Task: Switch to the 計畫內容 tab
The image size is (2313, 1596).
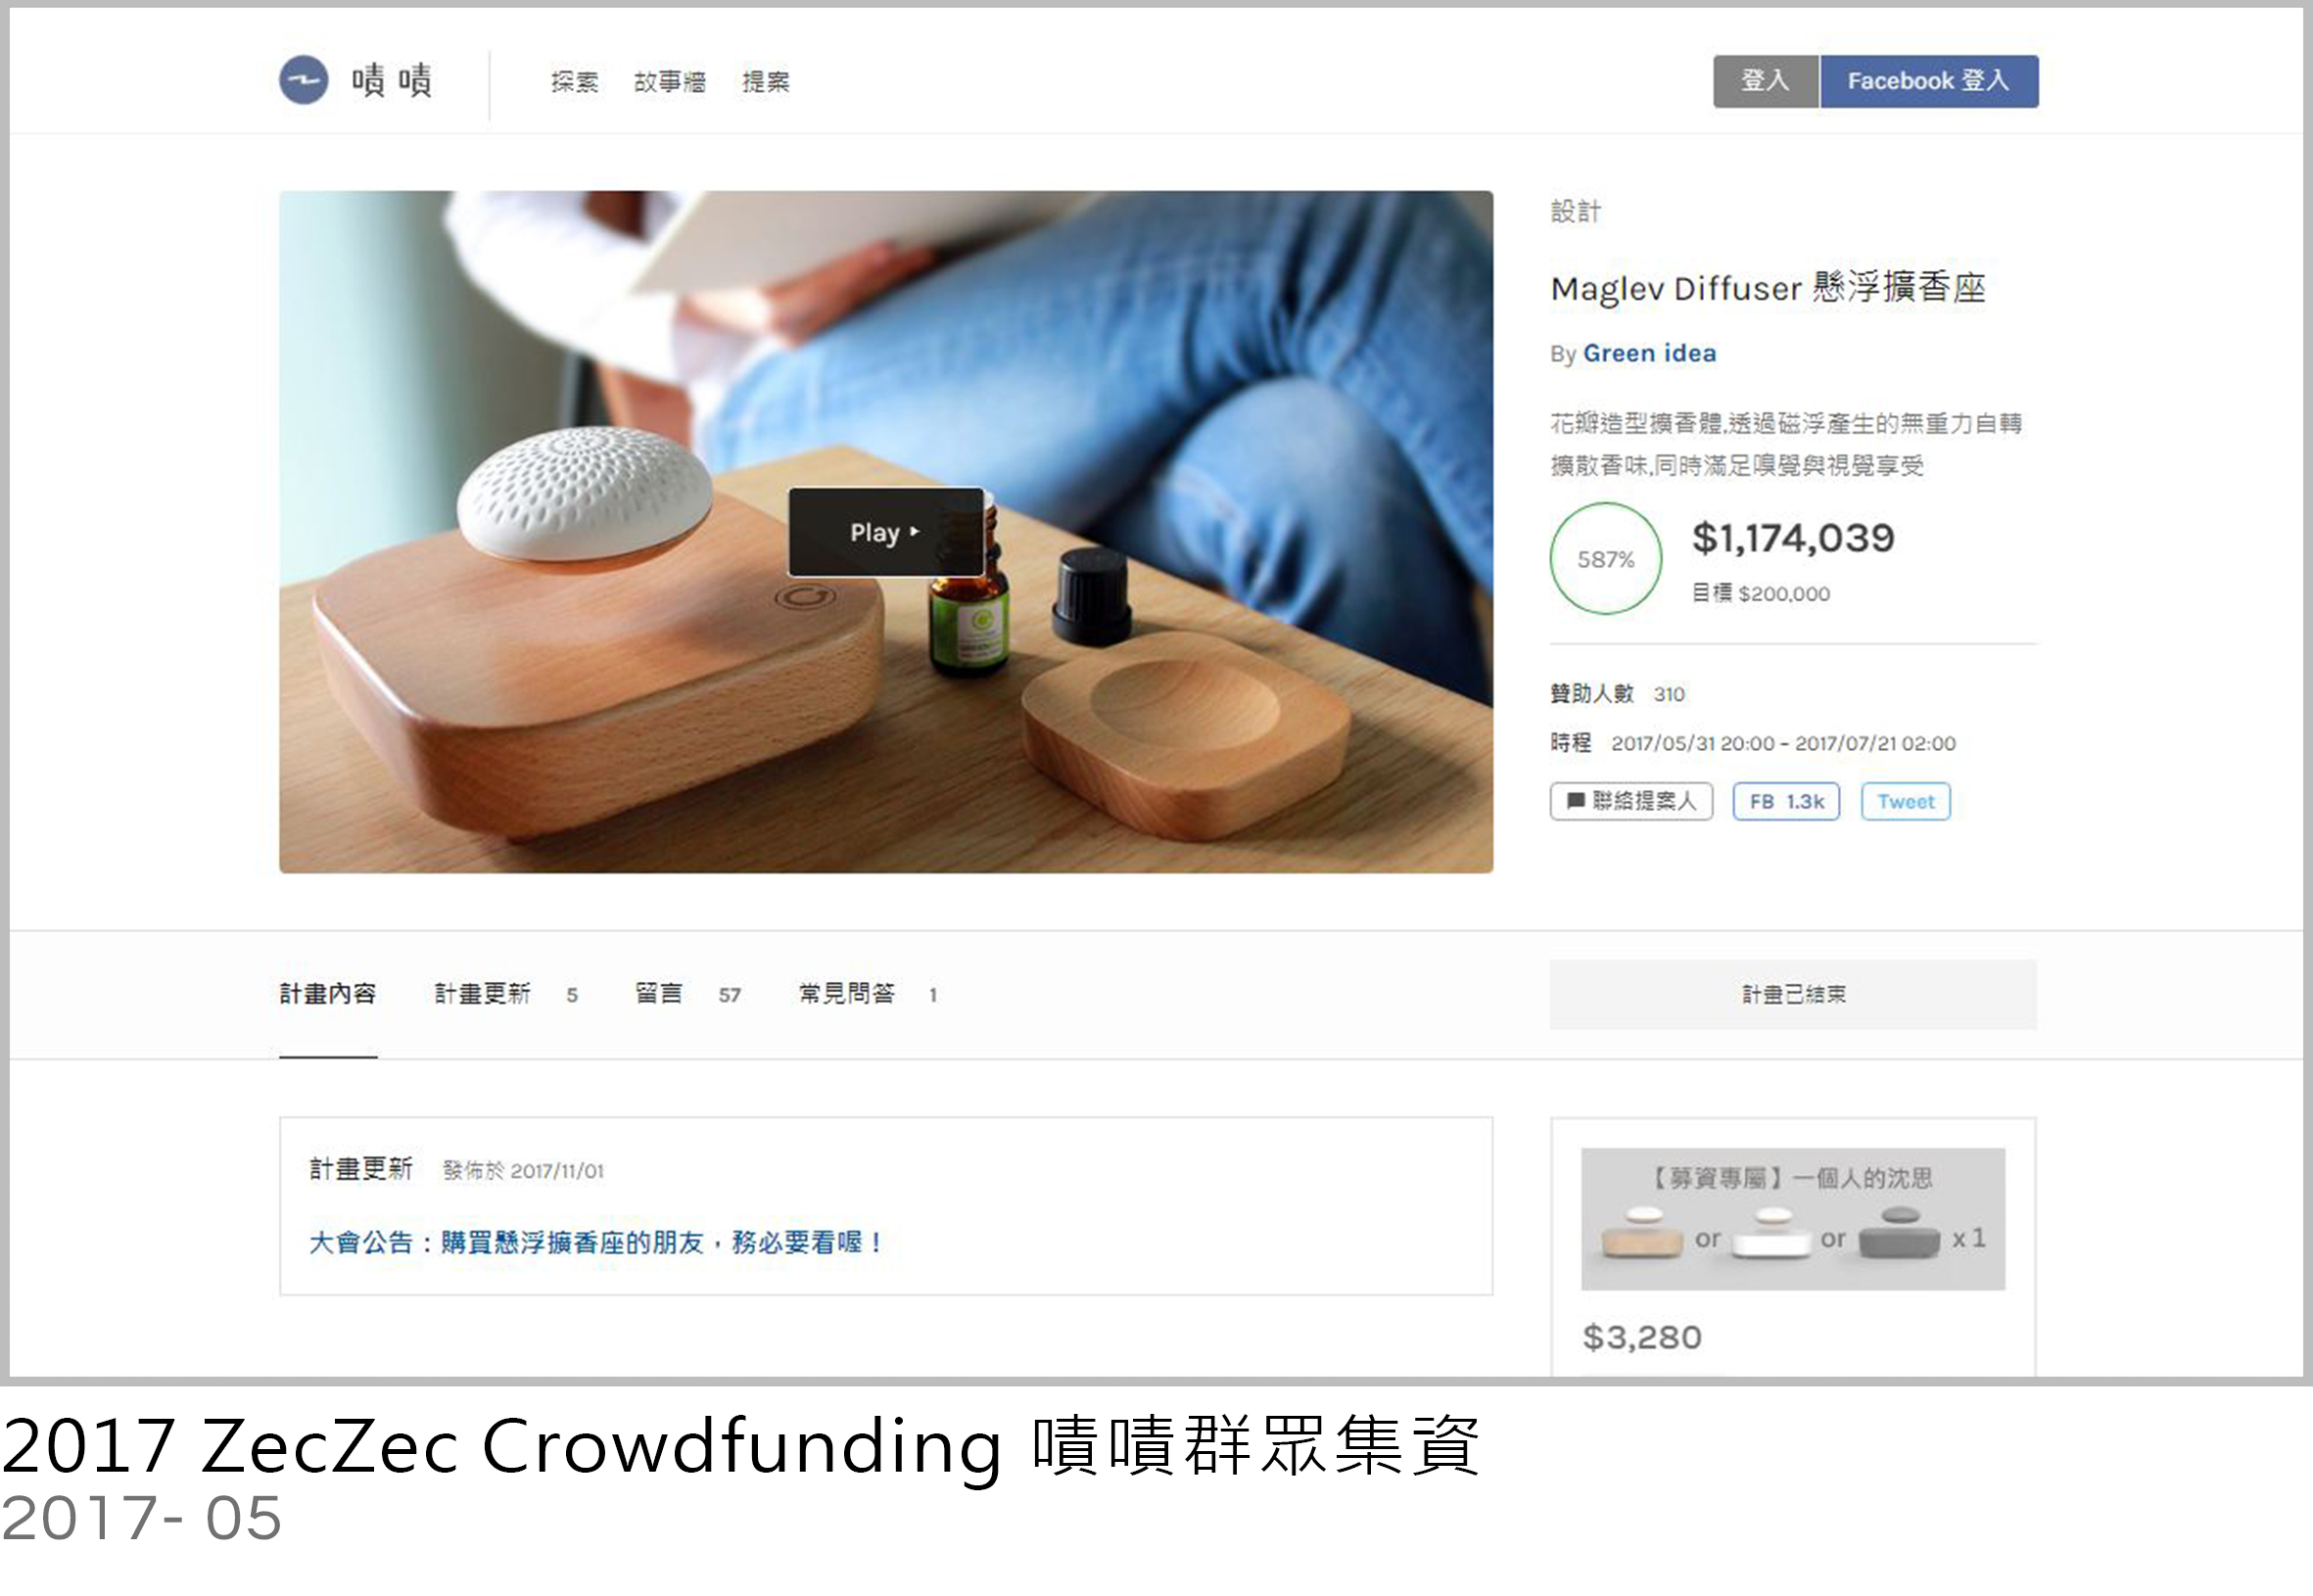Action: (328, 994)
